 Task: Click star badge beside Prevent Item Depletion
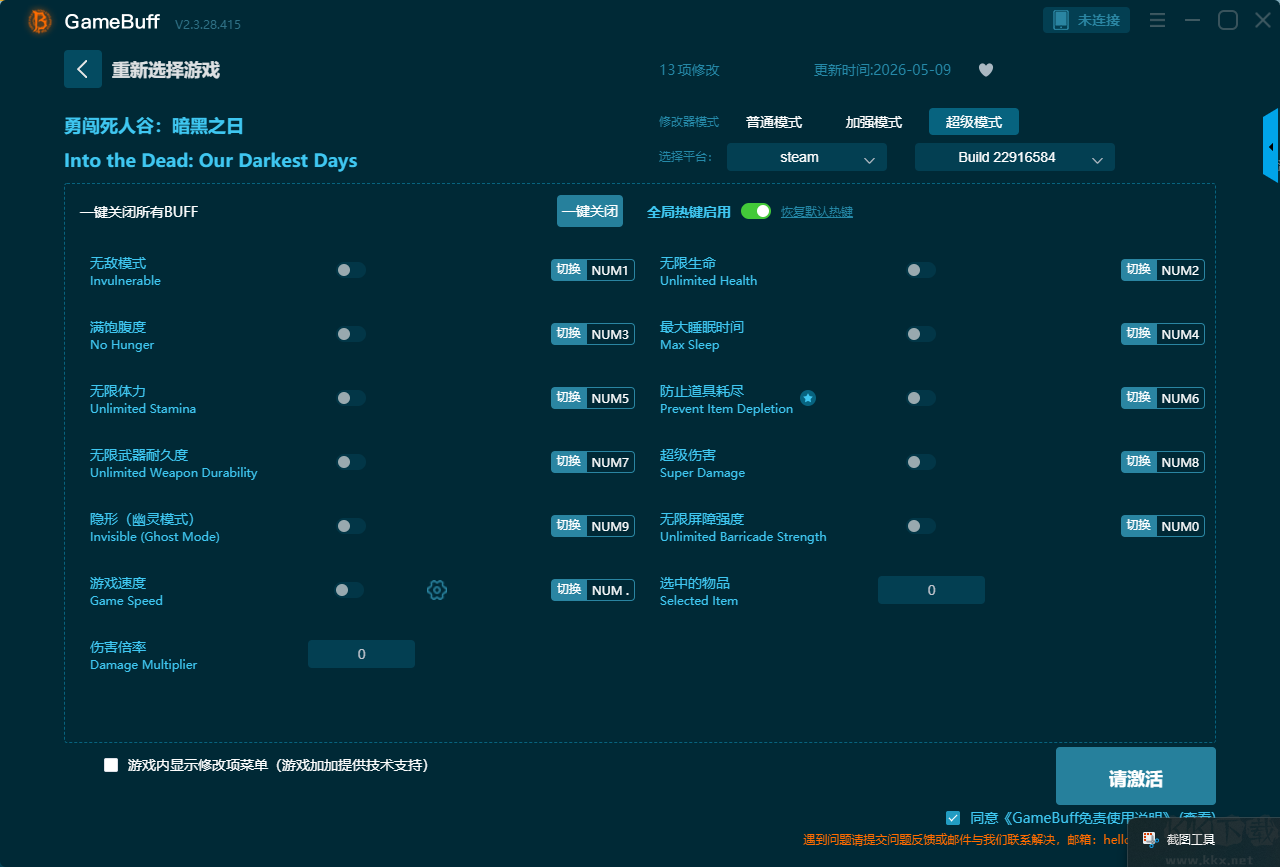tap(808, 398)
